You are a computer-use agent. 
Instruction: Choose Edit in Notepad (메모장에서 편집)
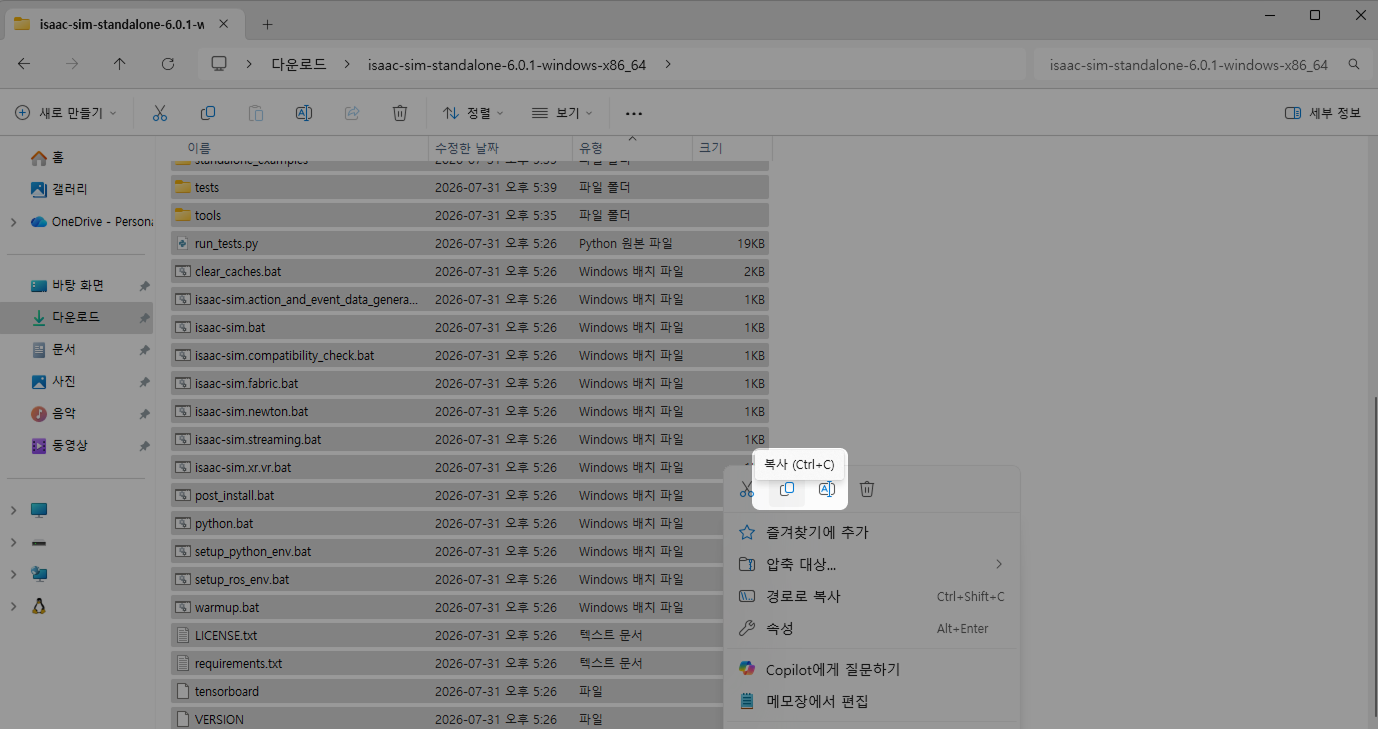(871, 701)
